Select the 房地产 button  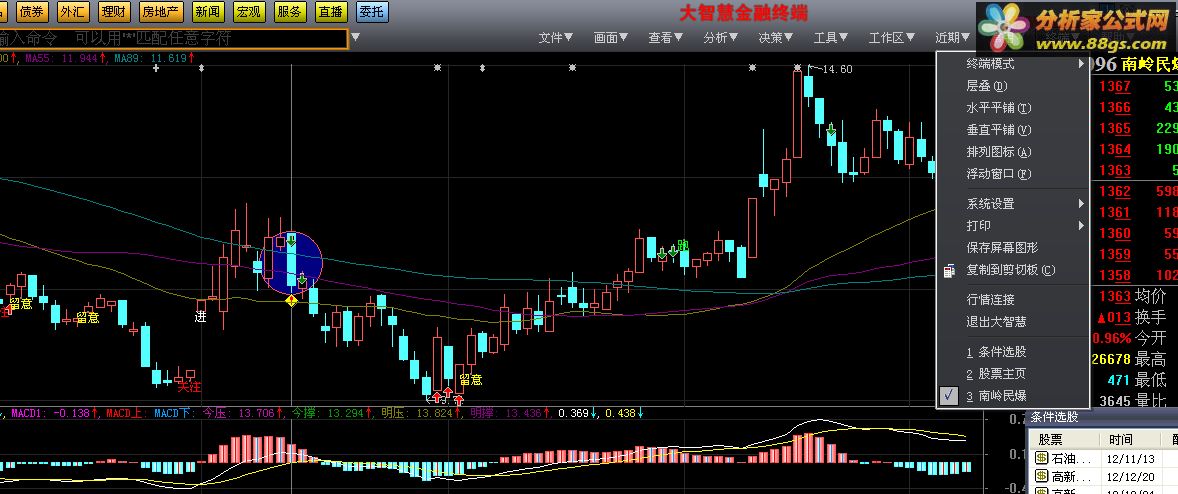click(161, 11)
